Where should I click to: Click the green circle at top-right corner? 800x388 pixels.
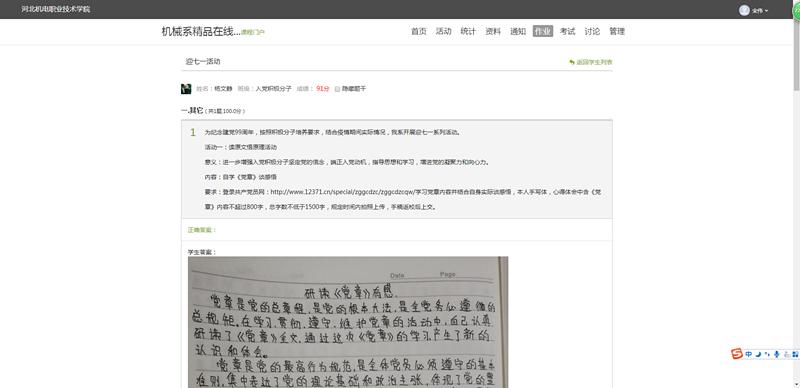[796, 10]
